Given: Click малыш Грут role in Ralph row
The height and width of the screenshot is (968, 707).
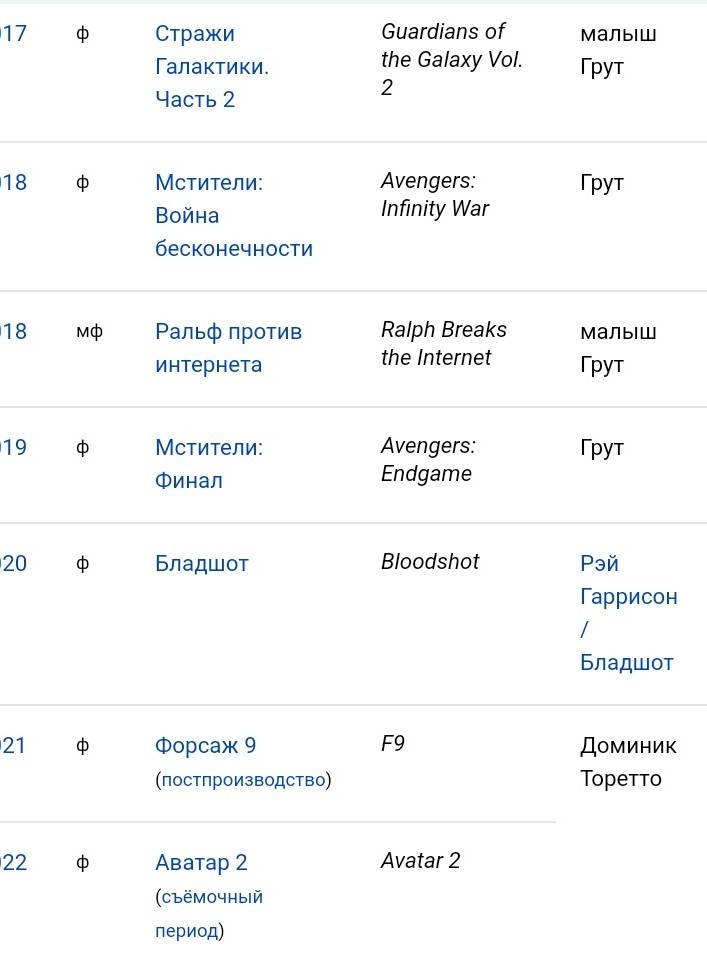Looking at the screenshot, I should (618, 348).
